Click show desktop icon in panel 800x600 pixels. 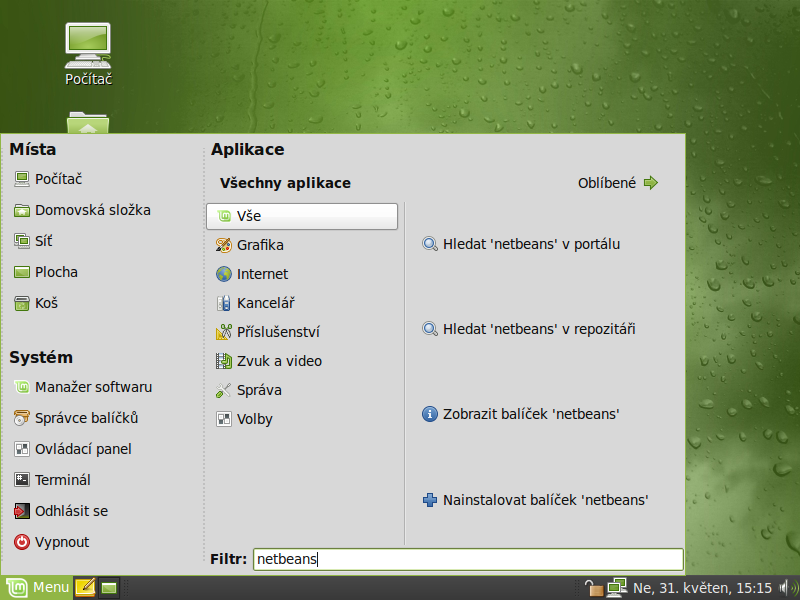[109, 588]
